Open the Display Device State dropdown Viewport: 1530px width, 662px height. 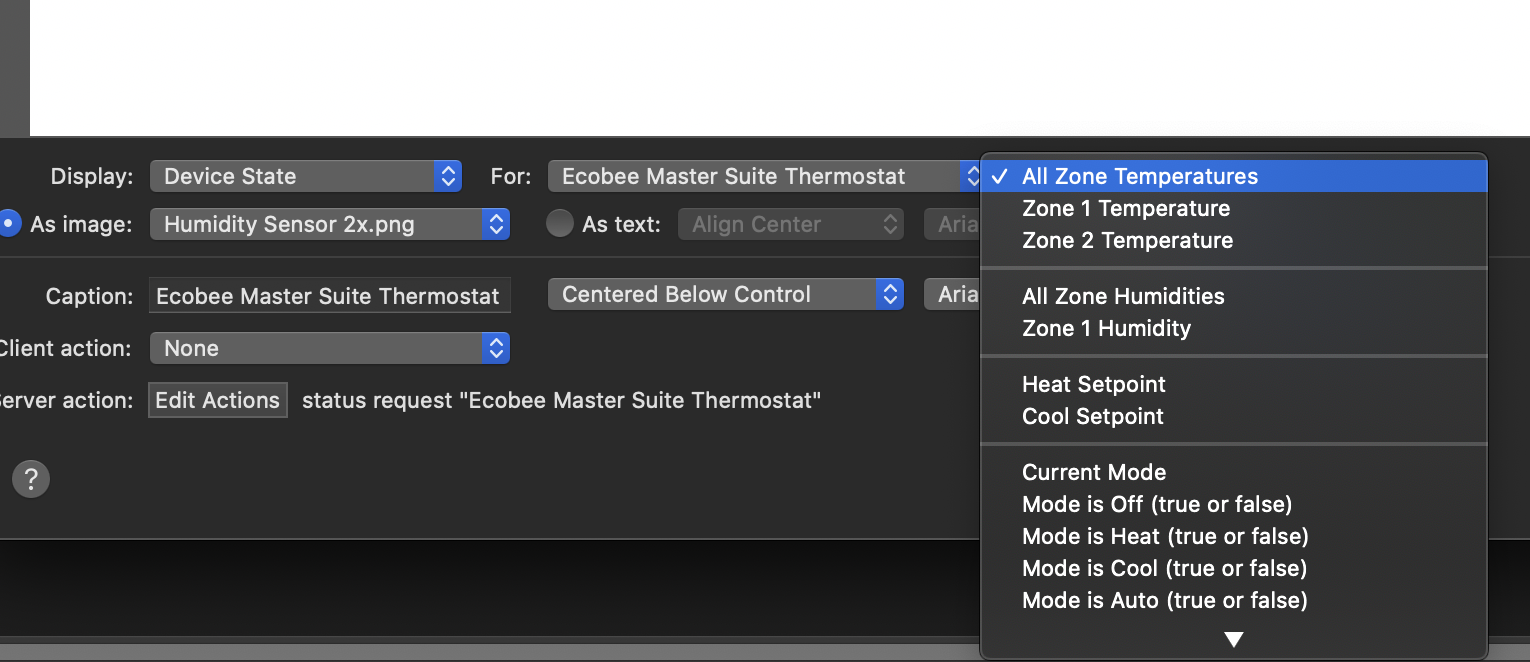pyautogui.click(x=306, y=176)
